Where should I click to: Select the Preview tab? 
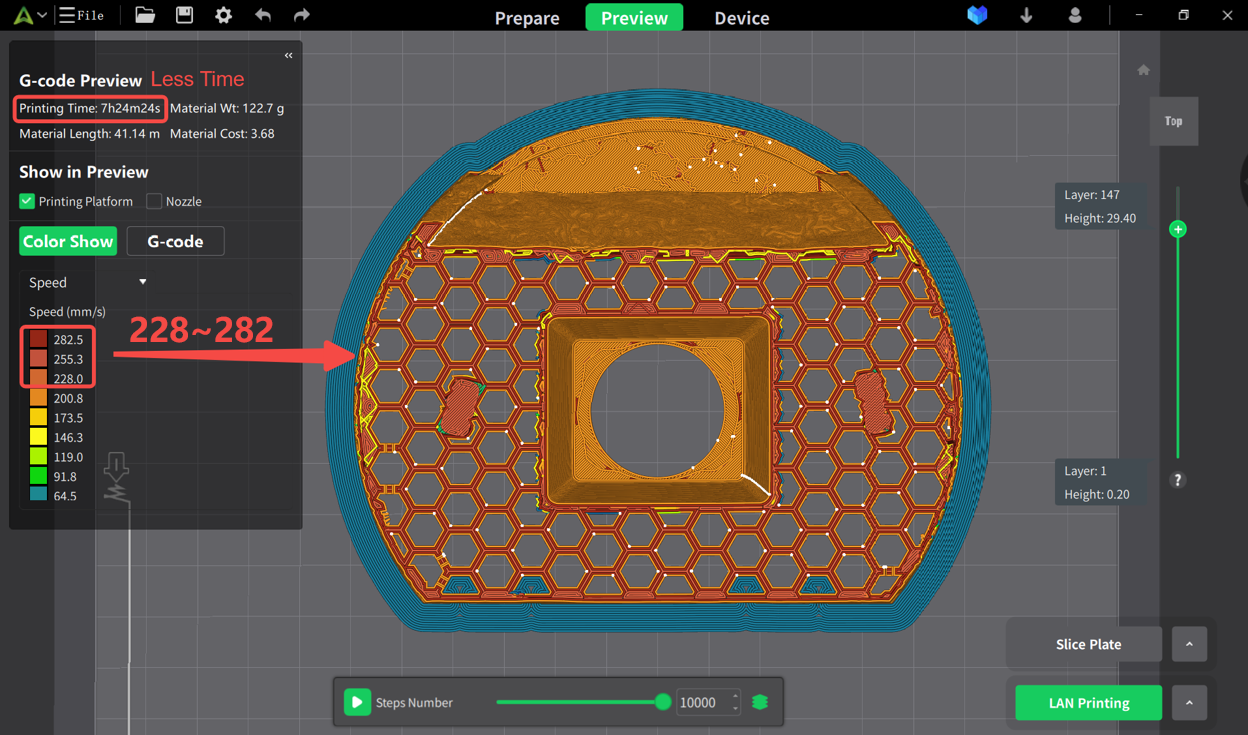pos(634,18)
